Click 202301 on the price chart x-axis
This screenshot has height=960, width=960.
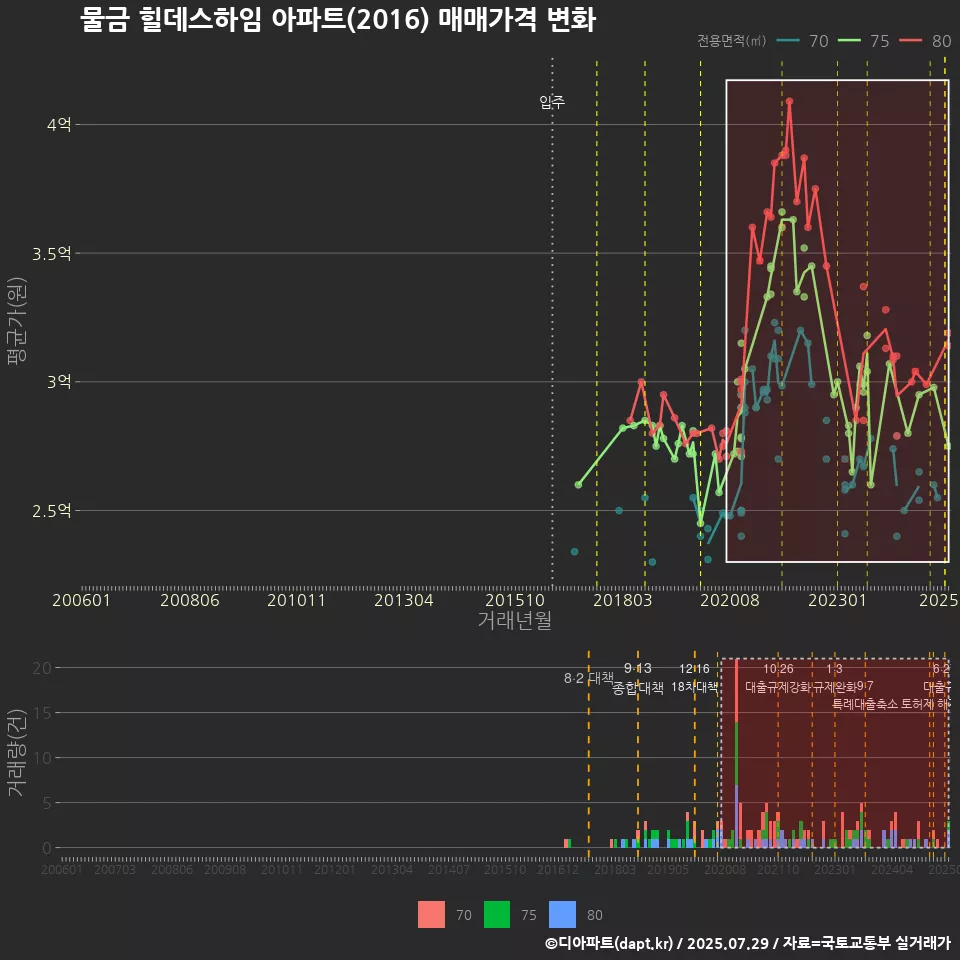tap(838, 600)
